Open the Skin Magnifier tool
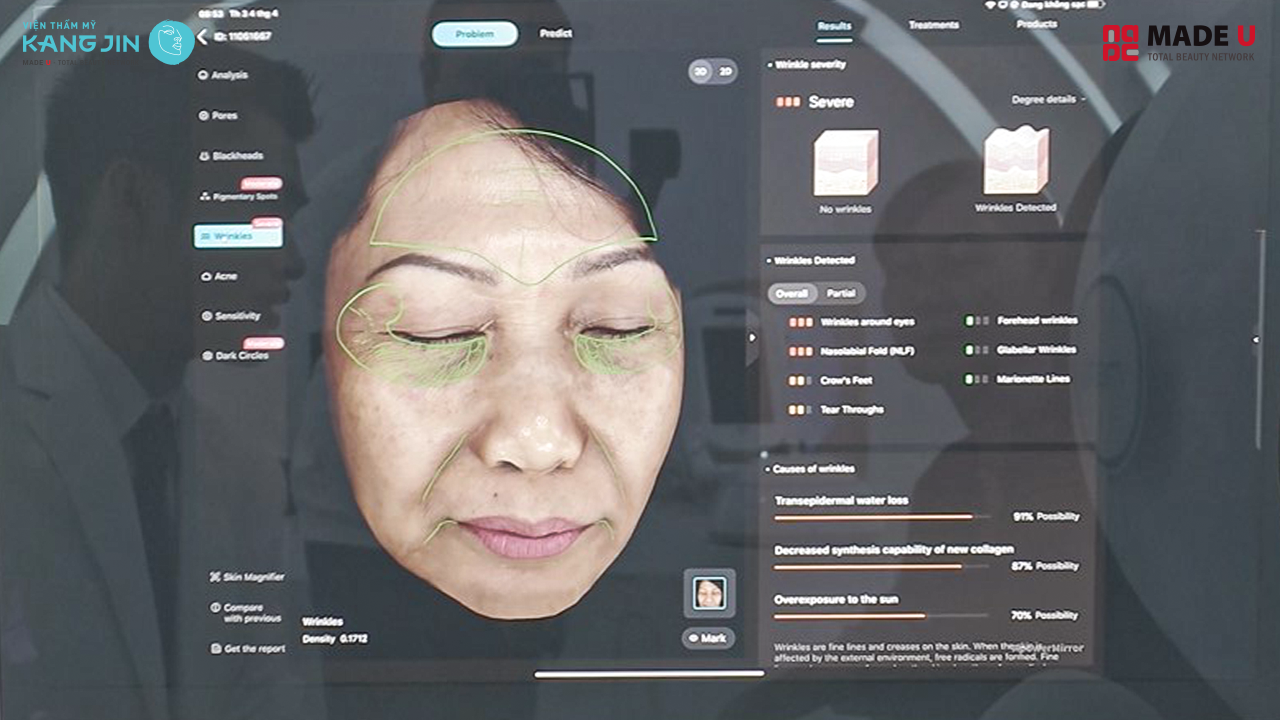The image size is (1280, 720). point(248,576)
